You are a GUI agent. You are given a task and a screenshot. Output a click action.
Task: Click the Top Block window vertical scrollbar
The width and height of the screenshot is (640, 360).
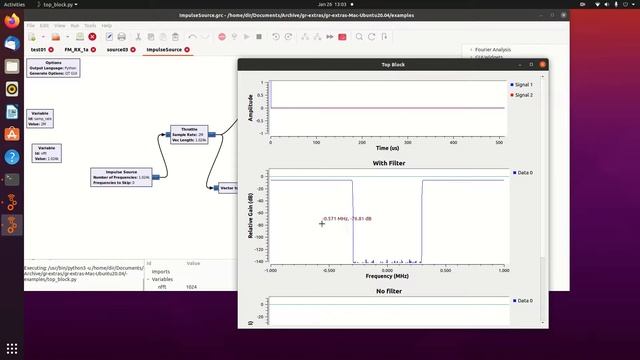[542, 199]
